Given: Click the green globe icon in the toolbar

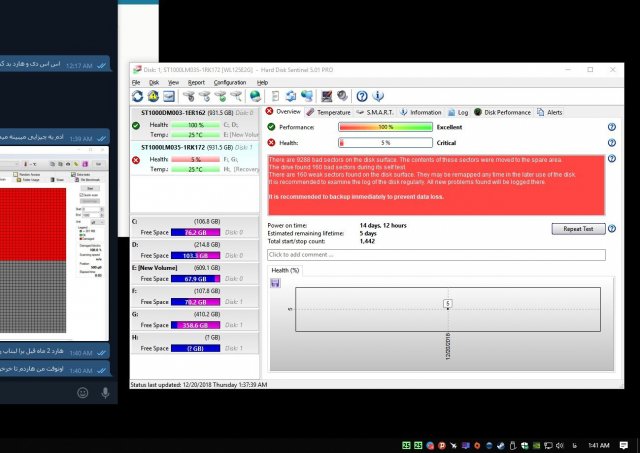Looking at the screenshot, I should click(256, 96).
